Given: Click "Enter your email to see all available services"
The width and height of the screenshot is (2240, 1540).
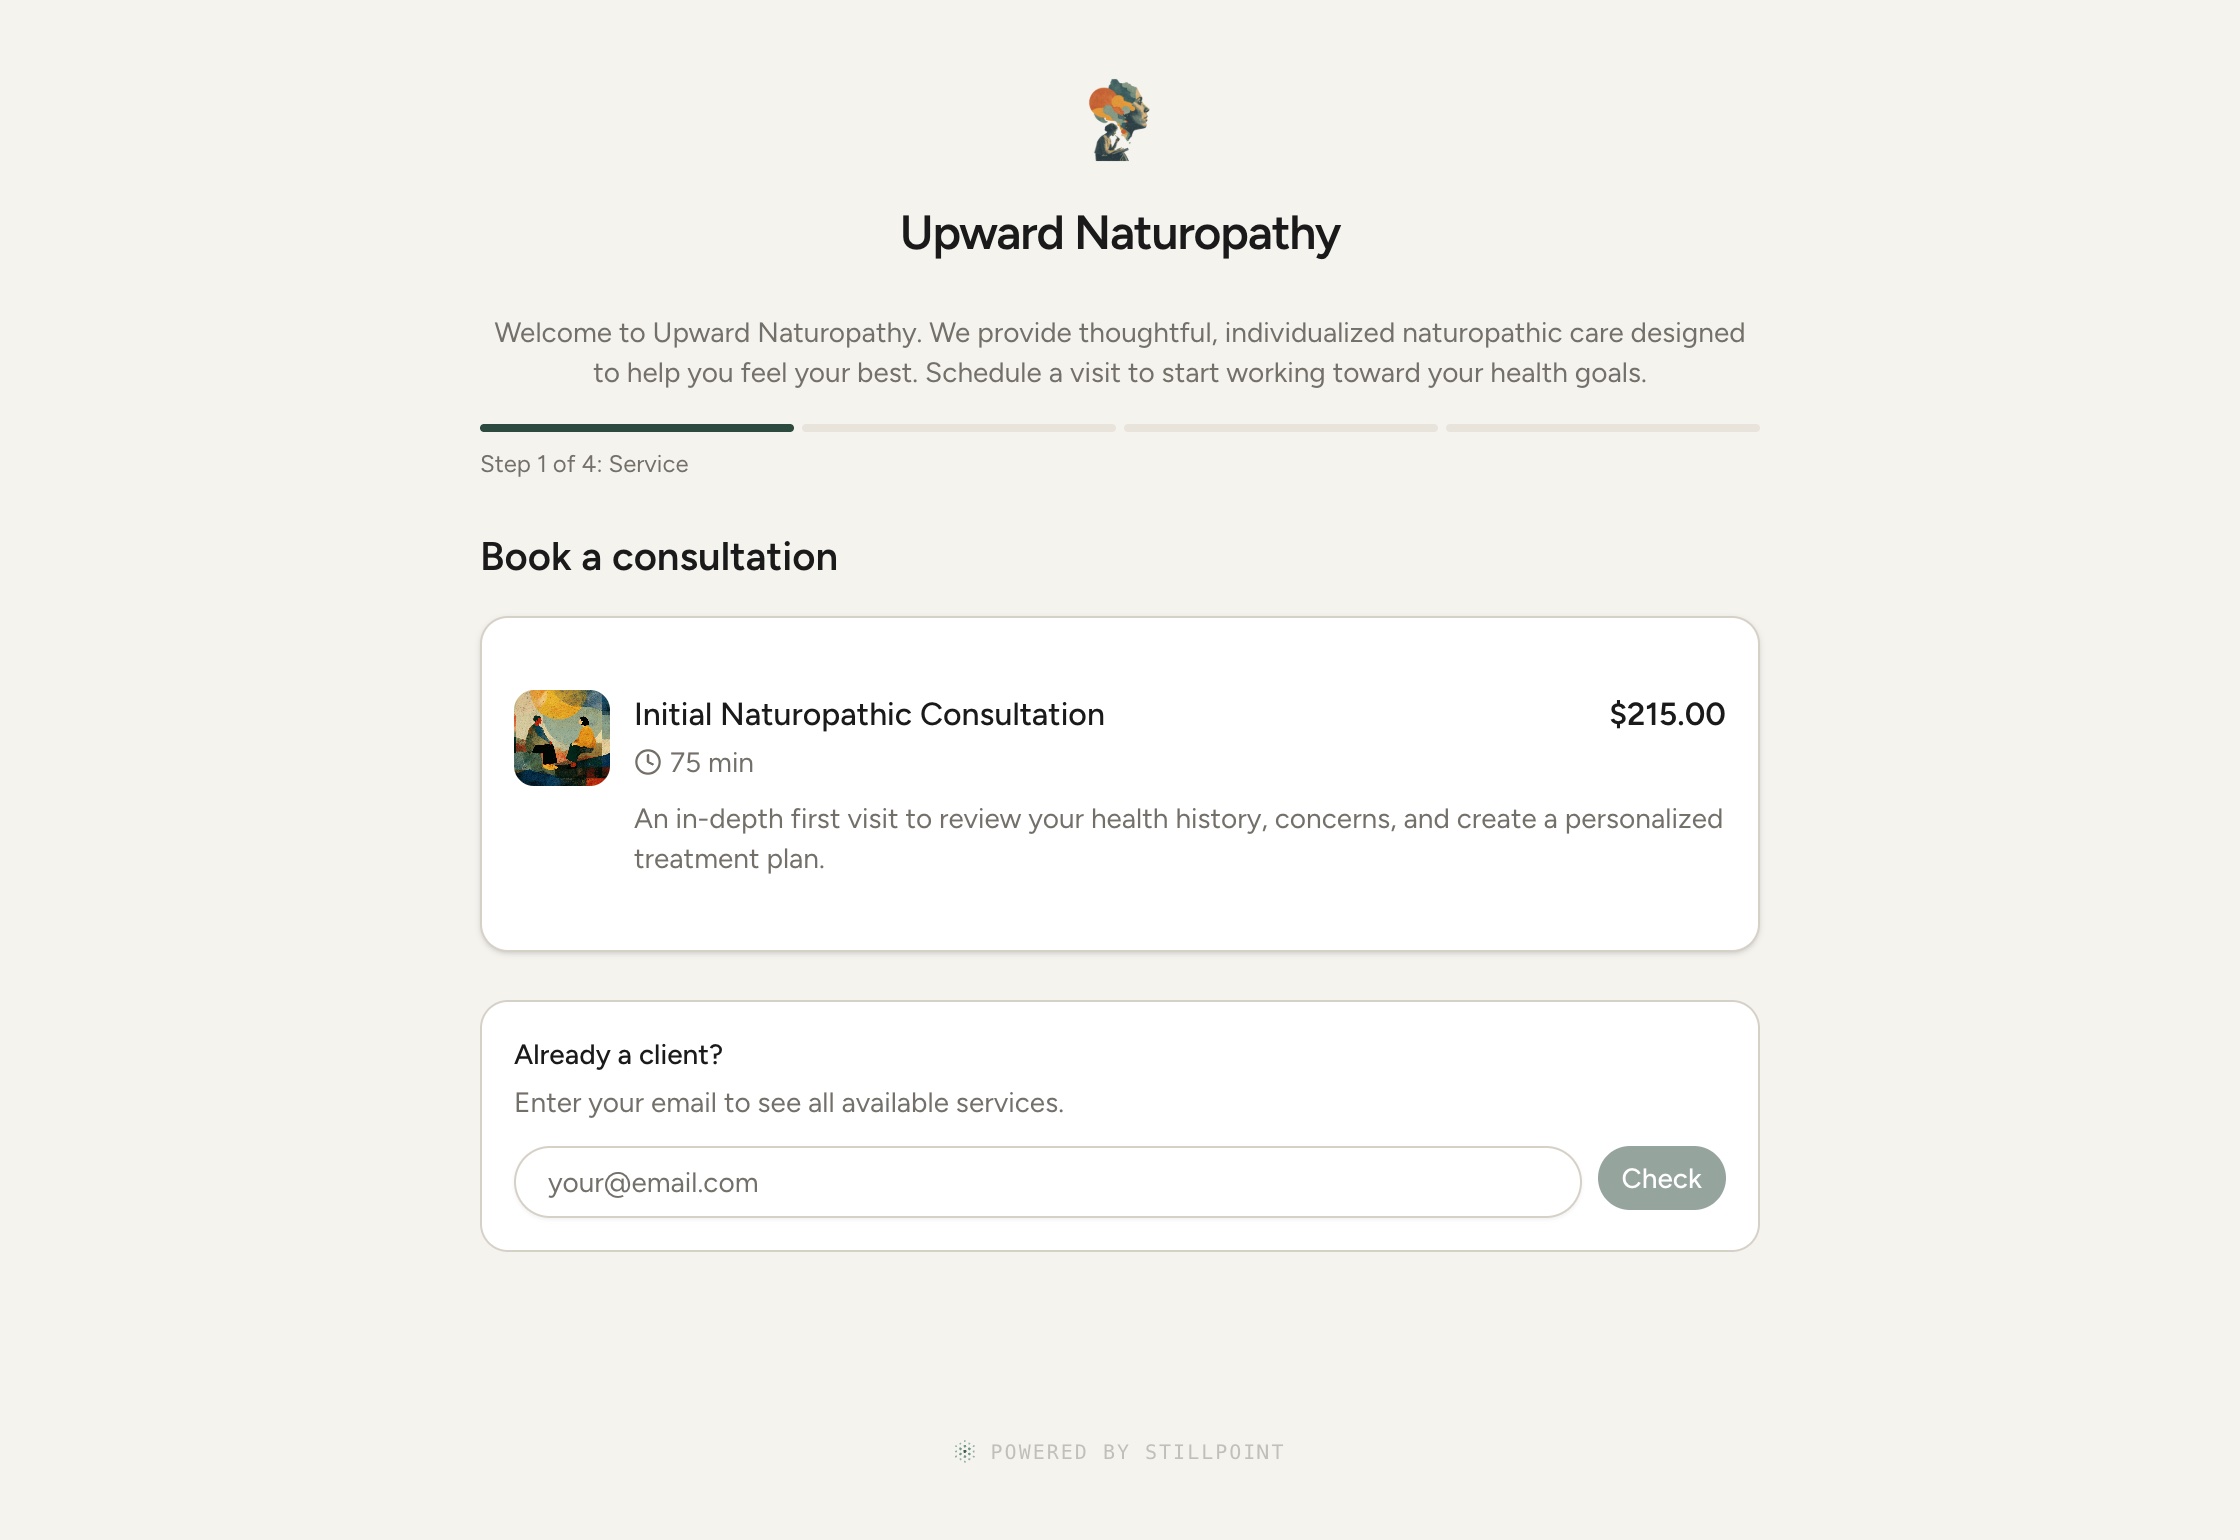Looking at the screenshot, I should pyautogui.click(x=789, y=1102).
